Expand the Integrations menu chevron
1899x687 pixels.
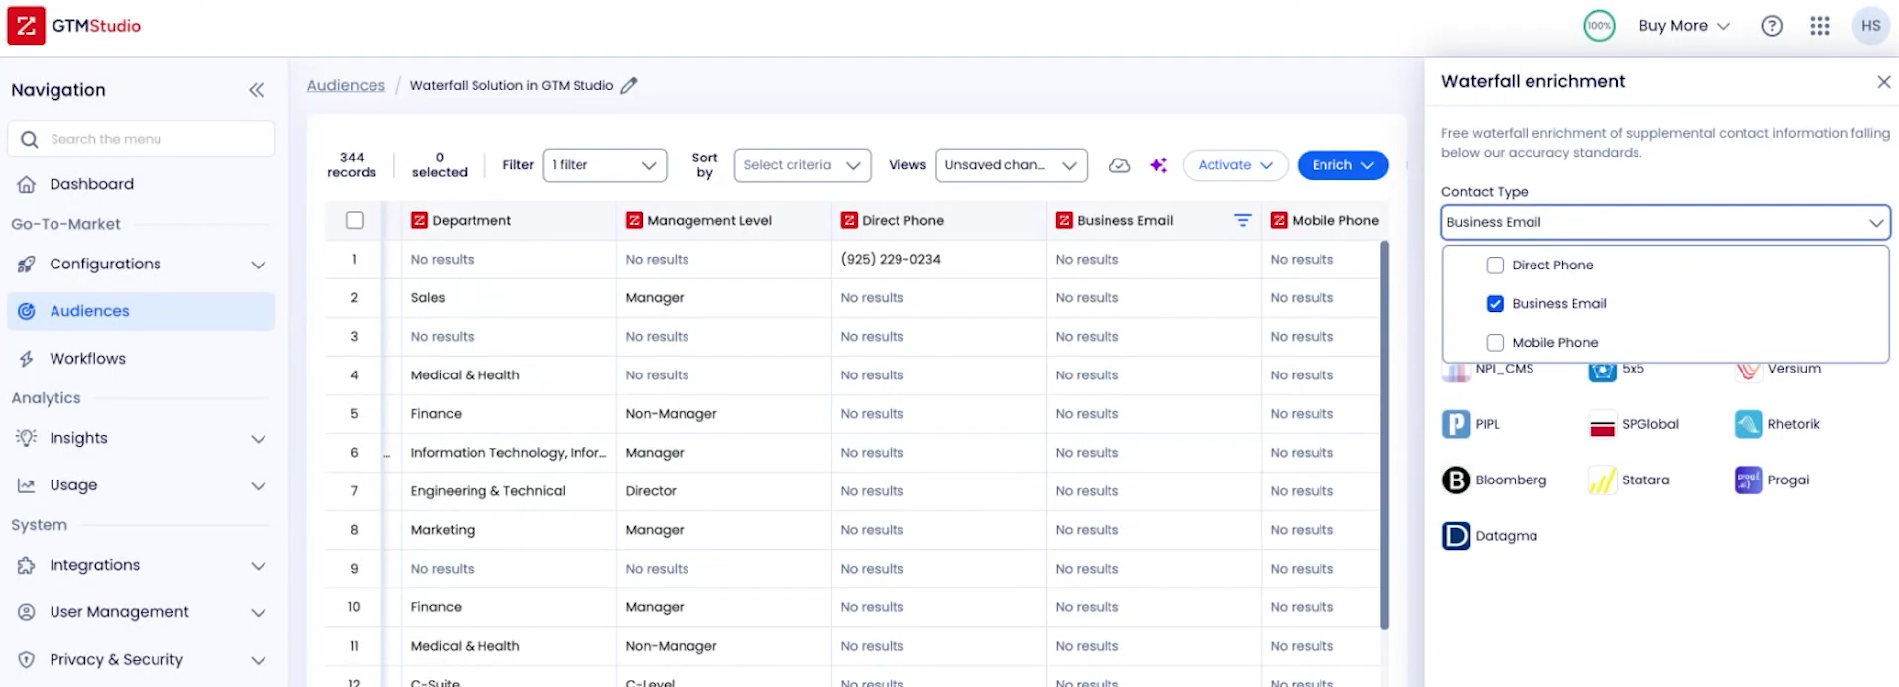[x=258, y=566]
